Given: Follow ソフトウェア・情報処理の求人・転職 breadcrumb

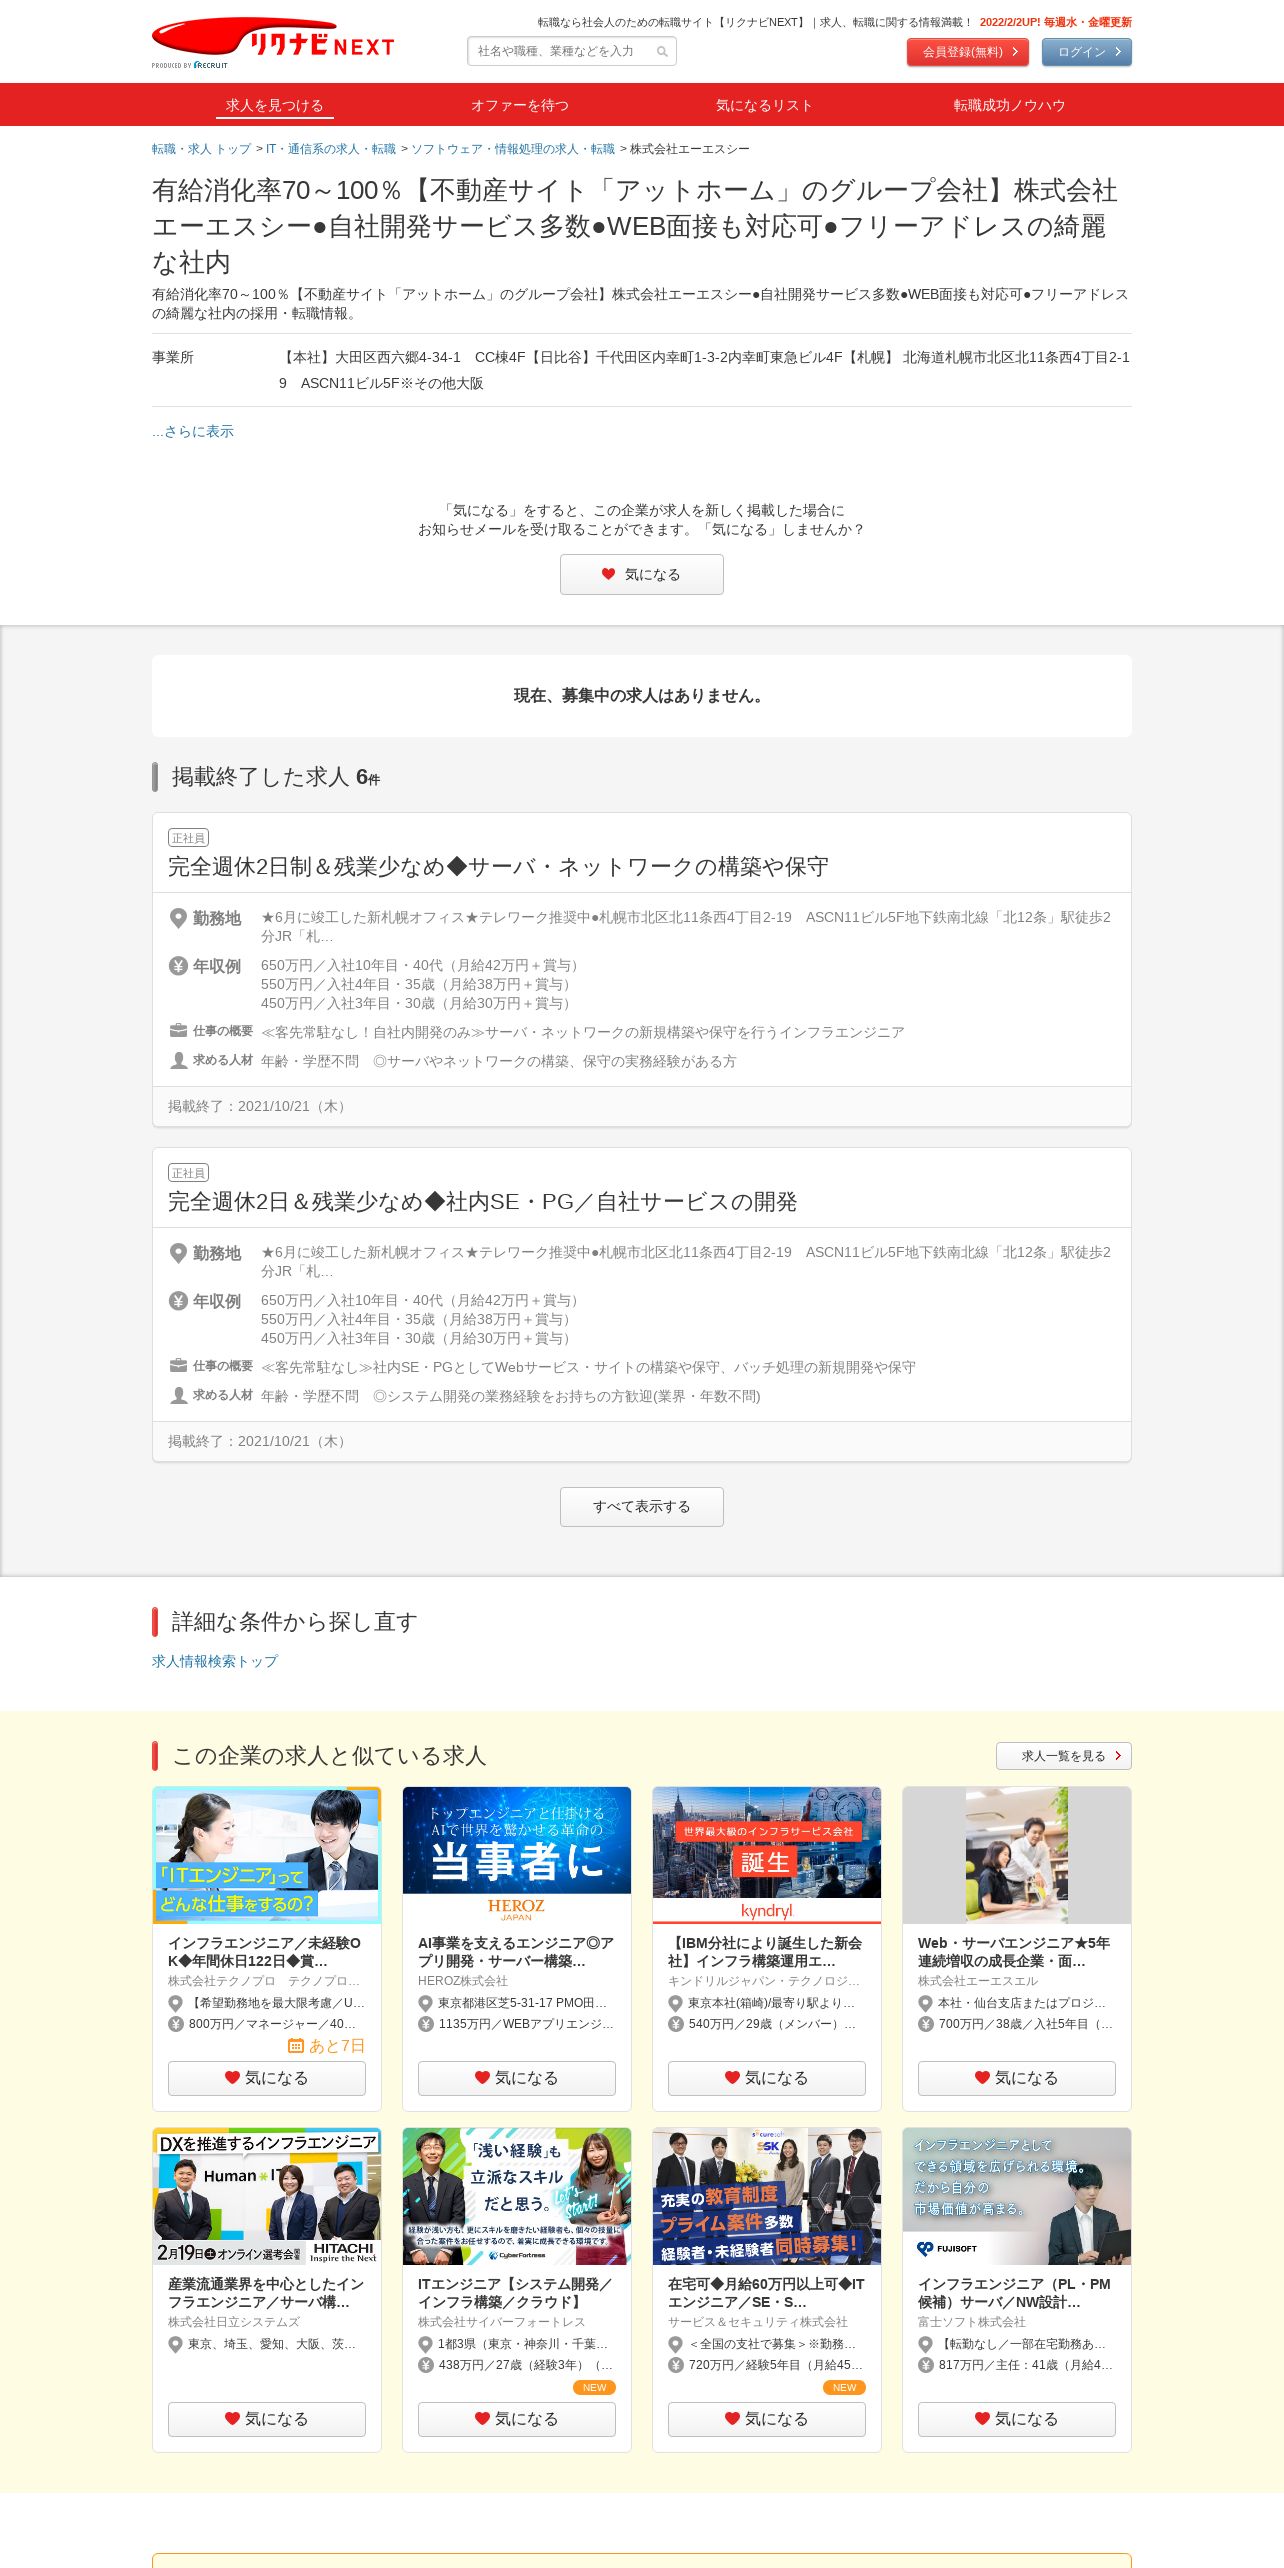Looking at the screenshot, I should [x=513, y=149].
